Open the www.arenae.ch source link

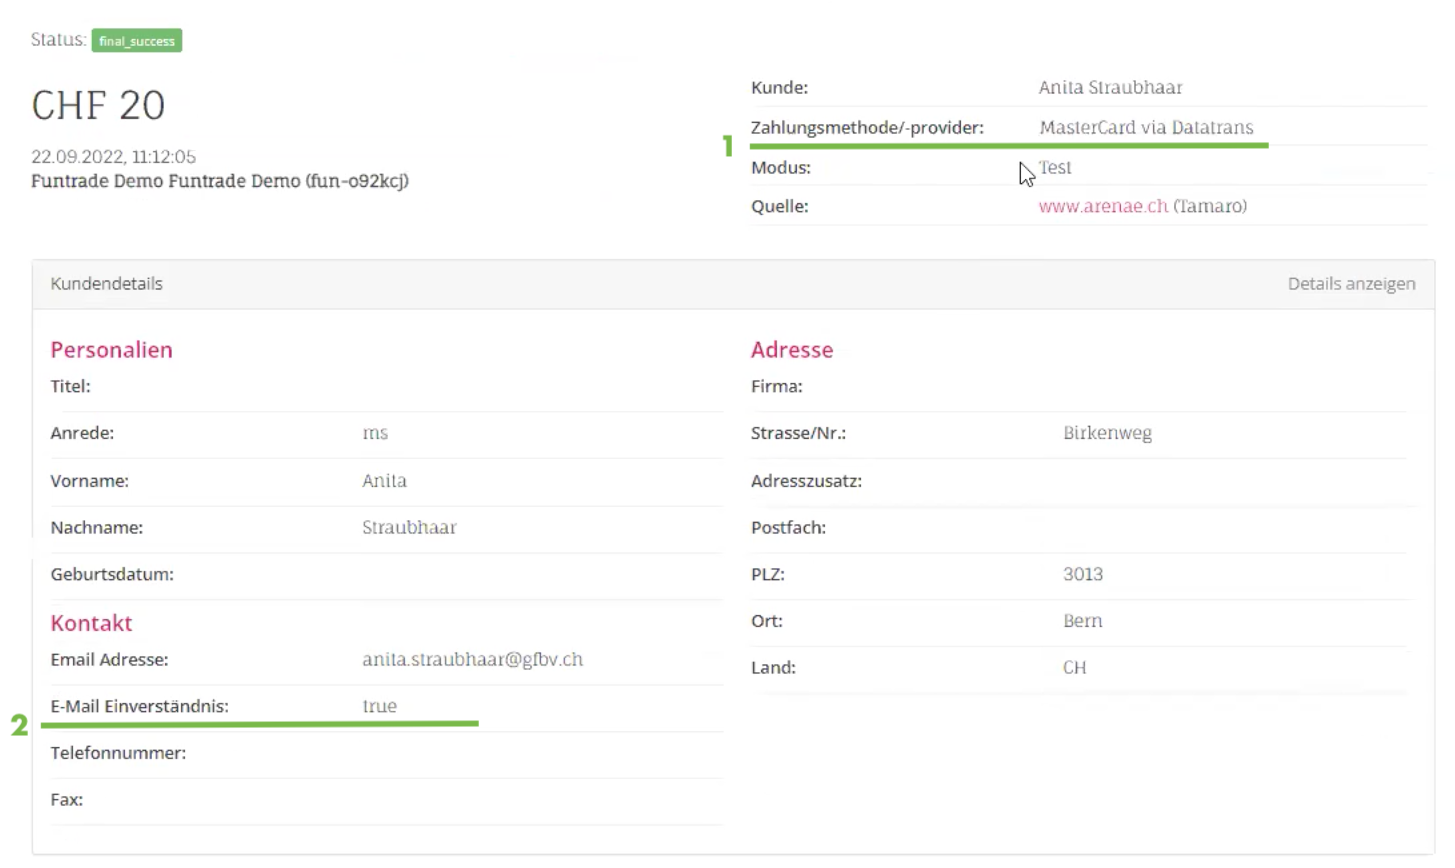1103,206
